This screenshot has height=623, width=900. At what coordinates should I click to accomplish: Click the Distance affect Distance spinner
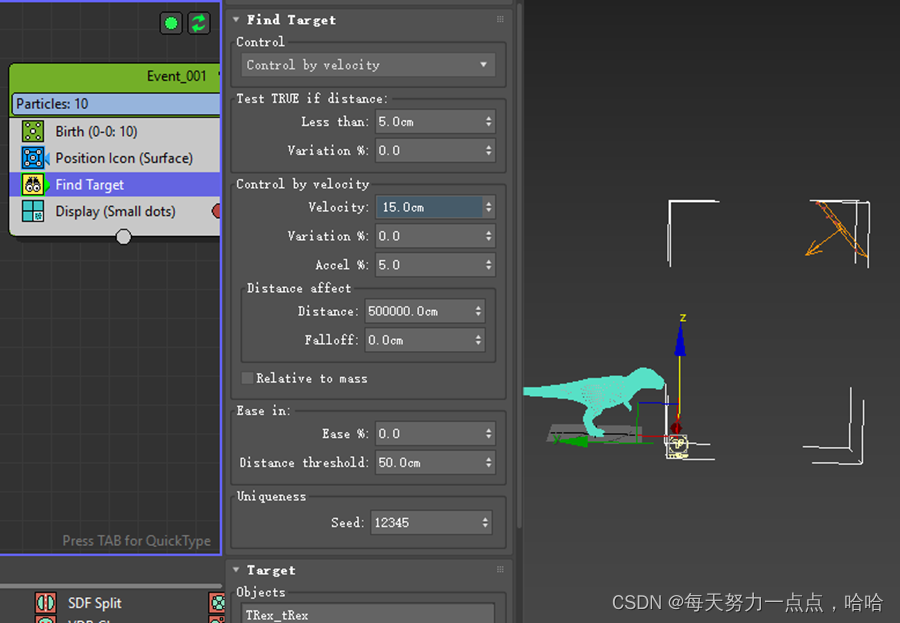click(478, 311)
